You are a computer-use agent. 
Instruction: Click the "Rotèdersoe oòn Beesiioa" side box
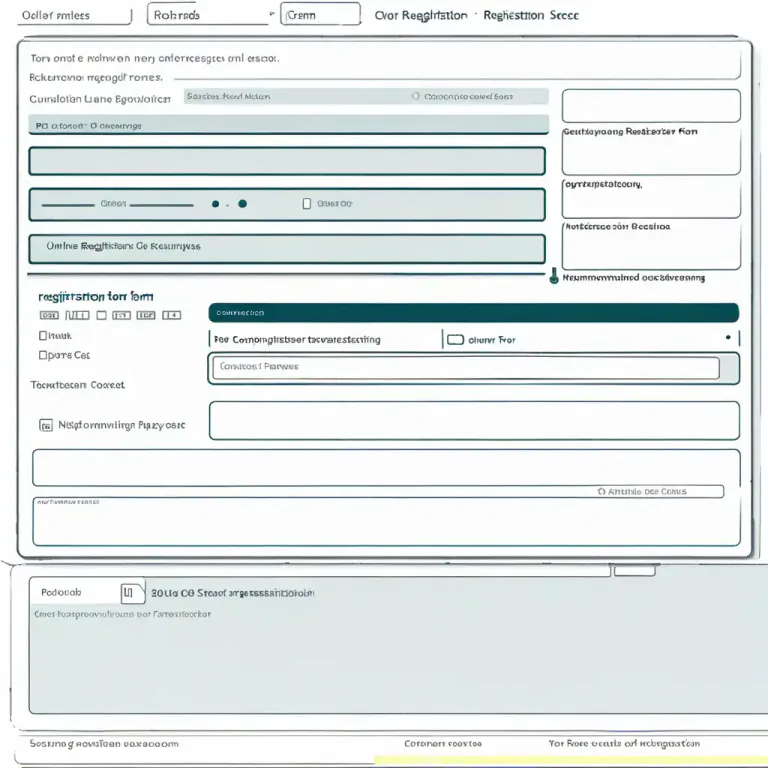tap(651, 245)
